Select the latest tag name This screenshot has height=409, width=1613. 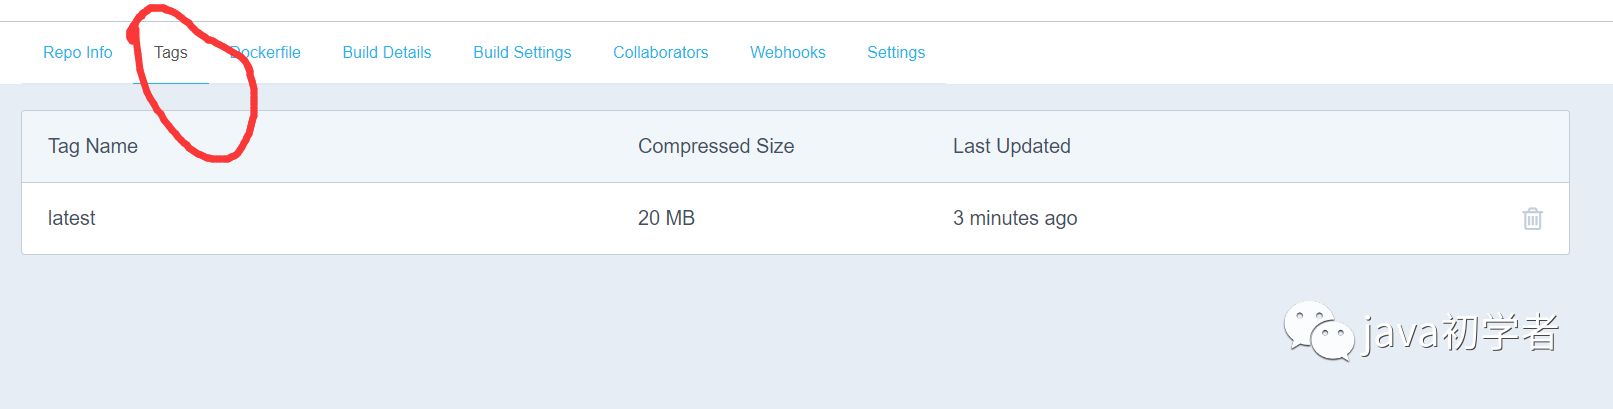[72, 218]
